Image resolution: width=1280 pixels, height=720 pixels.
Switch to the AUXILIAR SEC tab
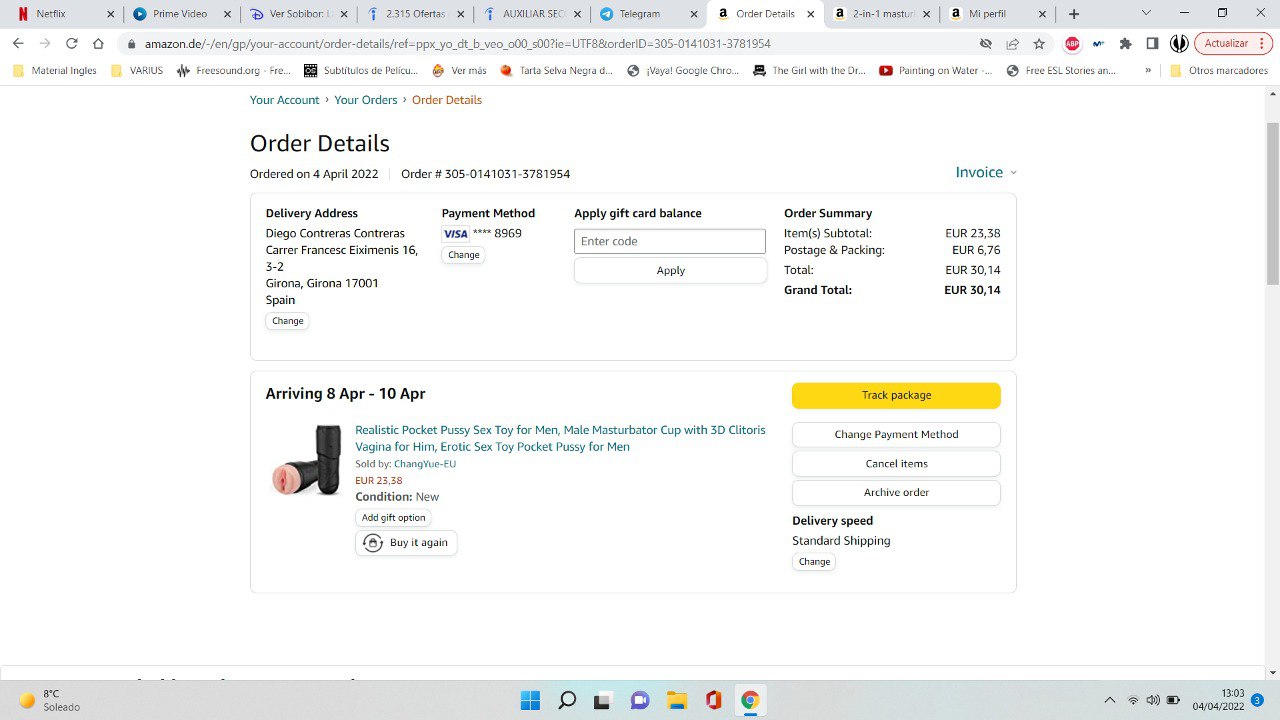coord(532,14)
